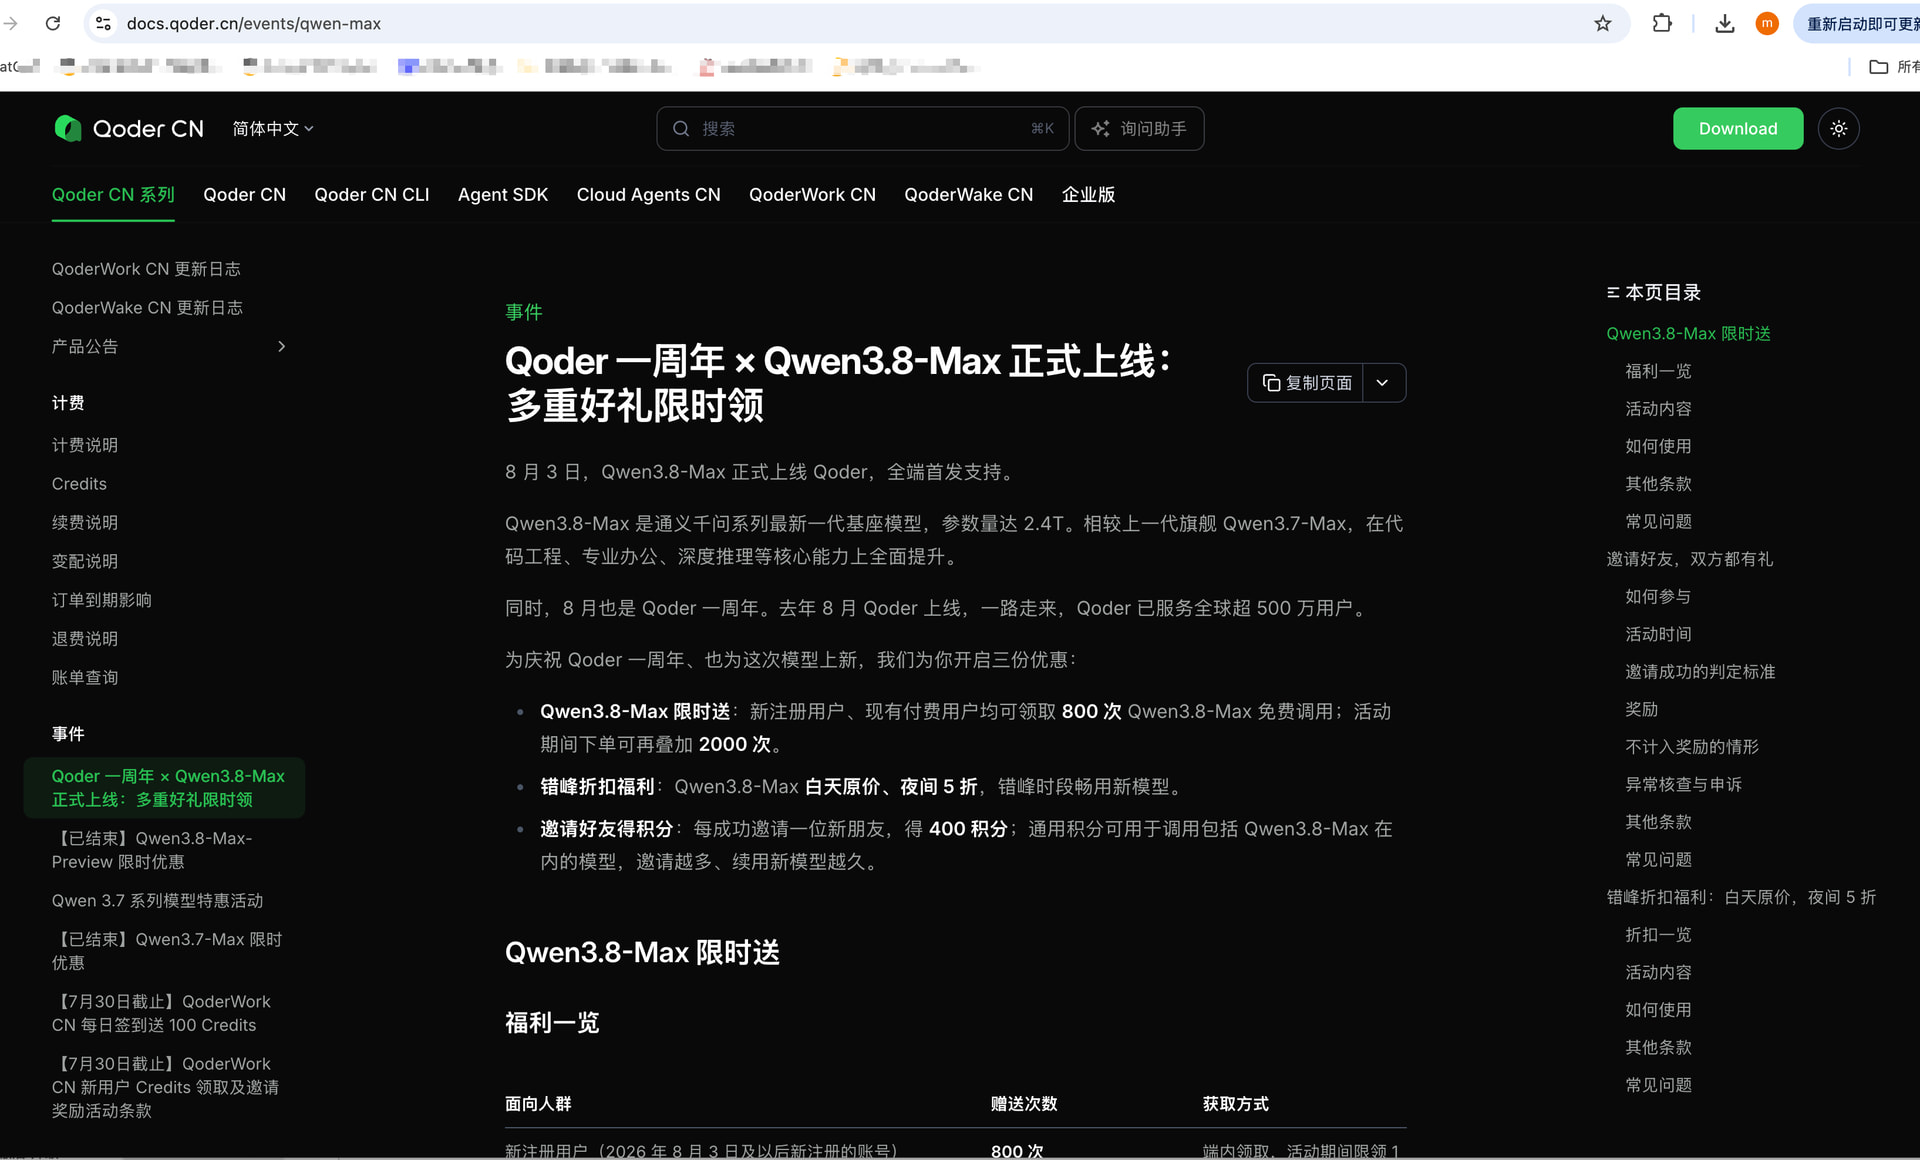Viewport: 1920px width, 1160px height.
Task: Jump to 奖励 in page contents
Action: coord(1641,709)
